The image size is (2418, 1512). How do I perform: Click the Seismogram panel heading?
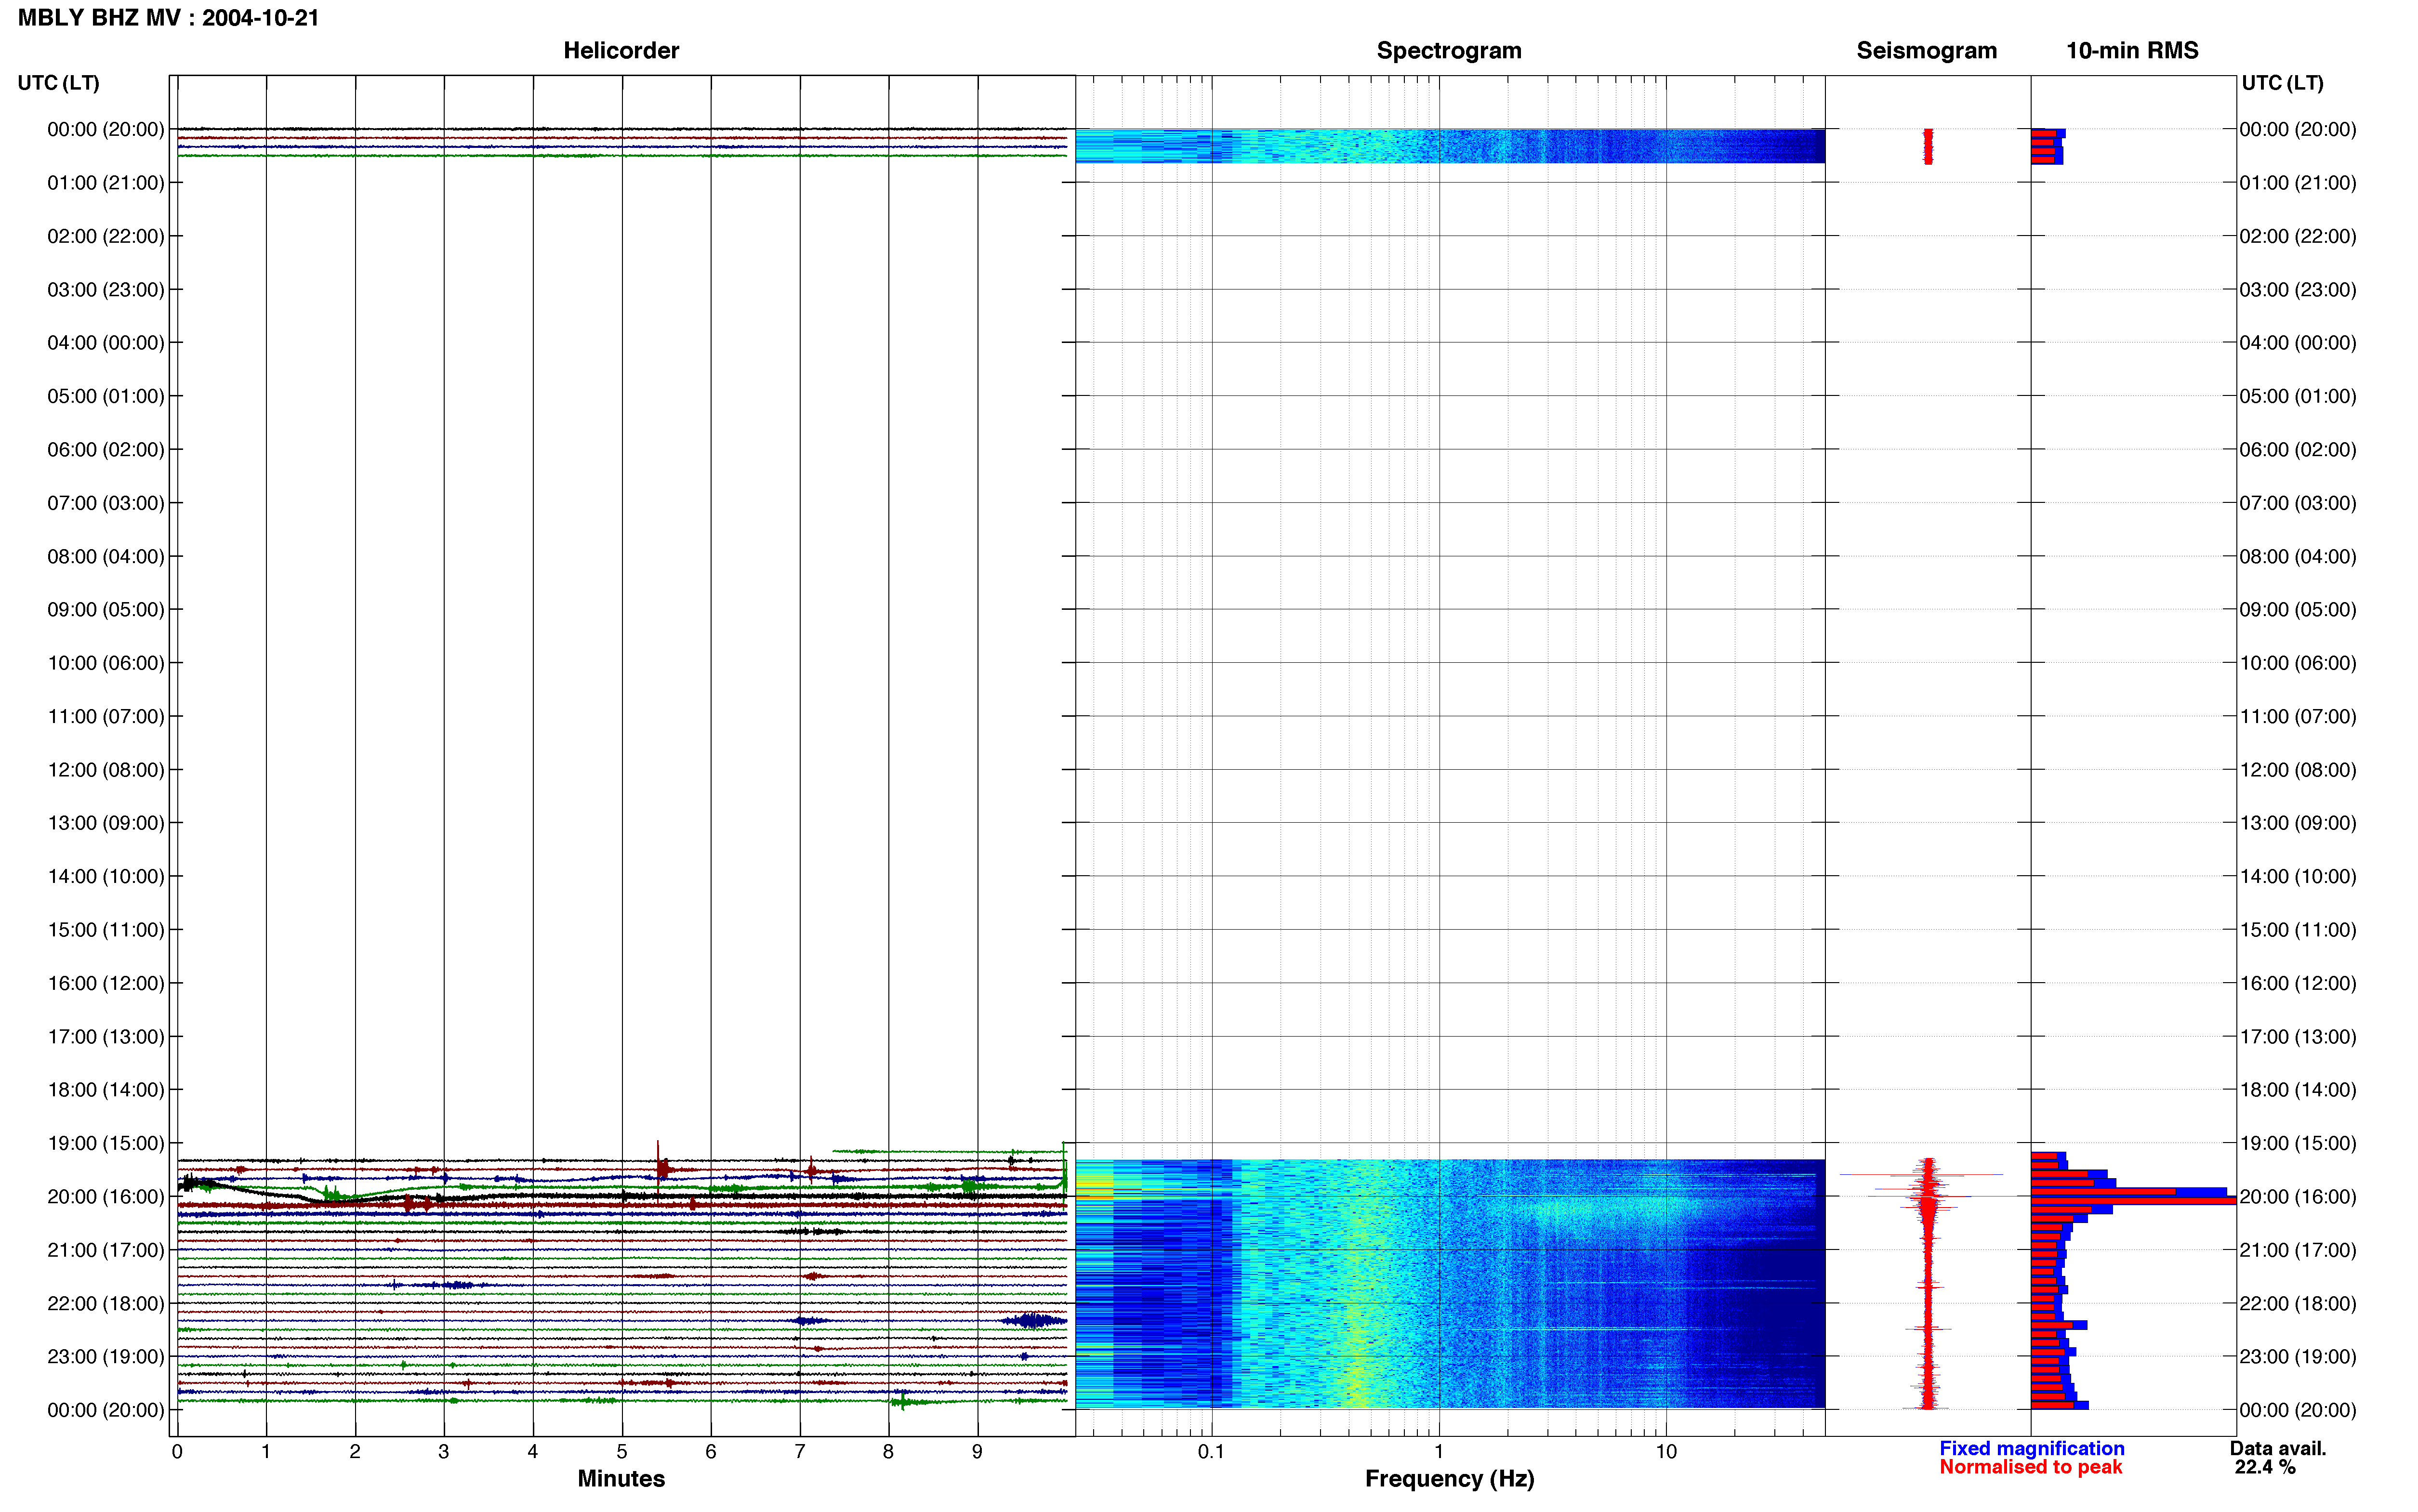pyautogui.click(x=1926, y=51)
